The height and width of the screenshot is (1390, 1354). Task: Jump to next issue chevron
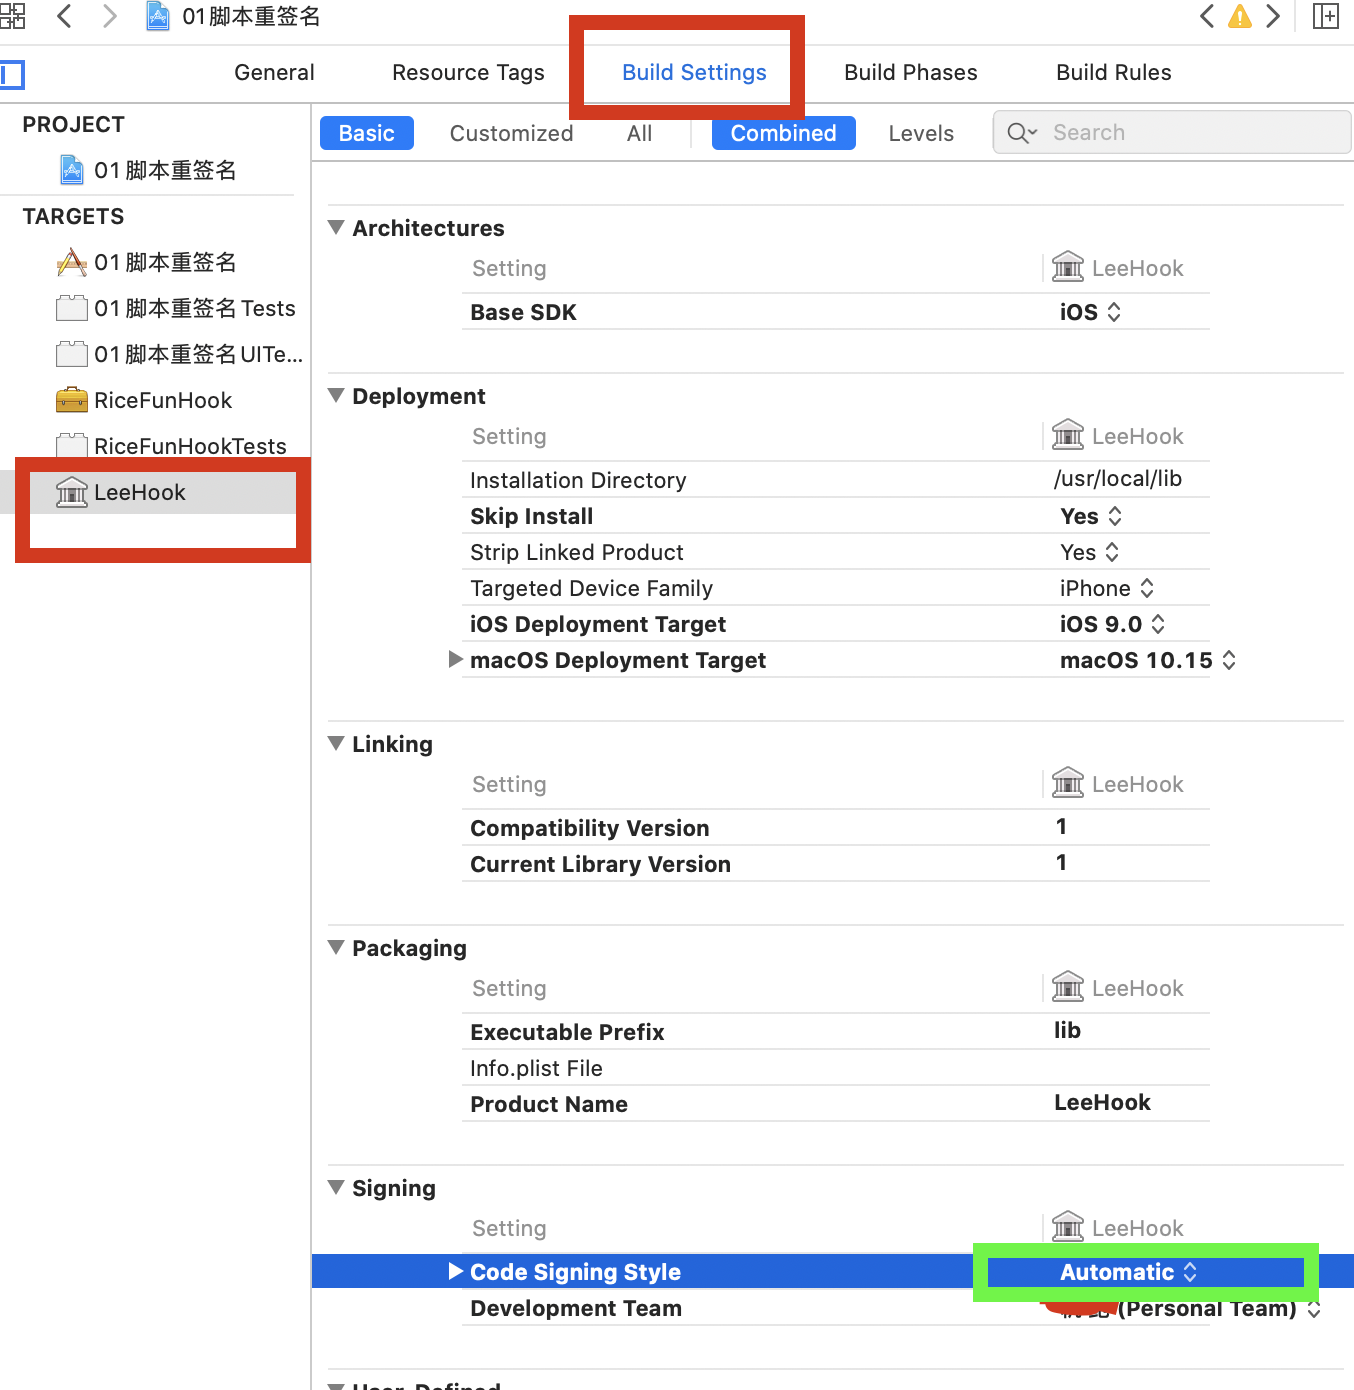(1273, 16)
